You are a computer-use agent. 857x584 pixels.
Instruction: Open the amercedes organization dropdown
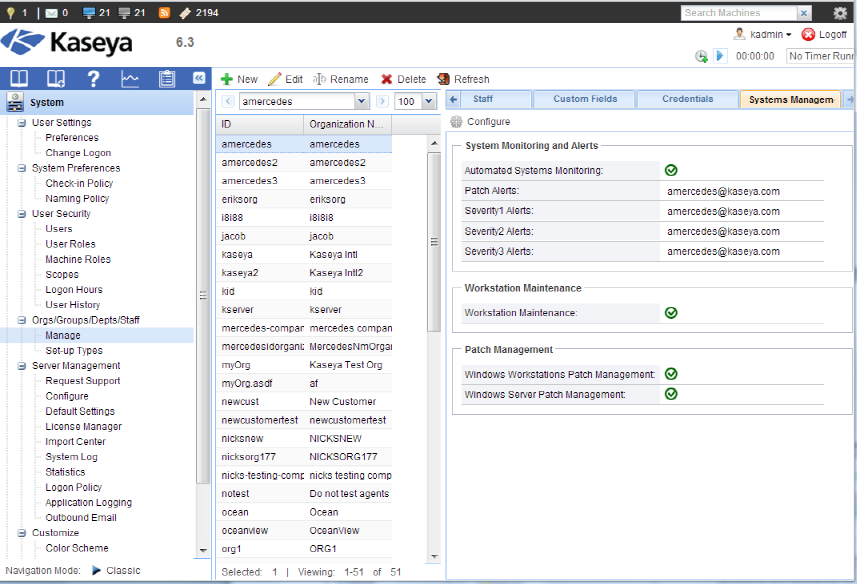[x=361, y=102]
